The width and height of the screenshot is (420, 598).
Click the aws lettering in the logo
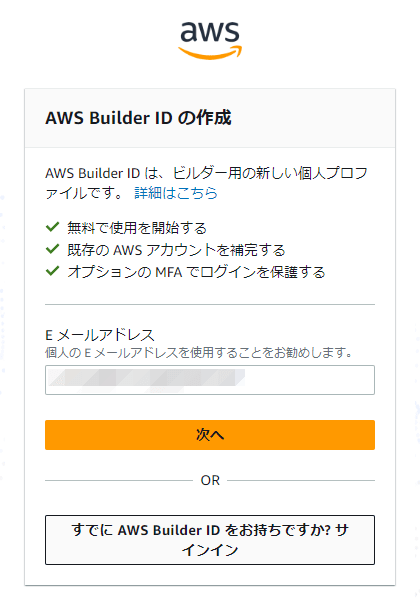tap(210, 32)
